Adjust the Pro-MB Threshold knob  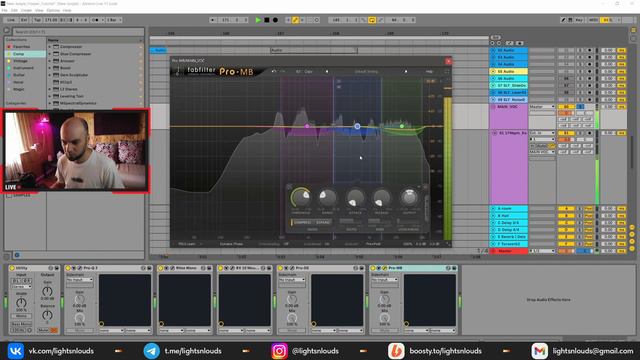point(301,198)
